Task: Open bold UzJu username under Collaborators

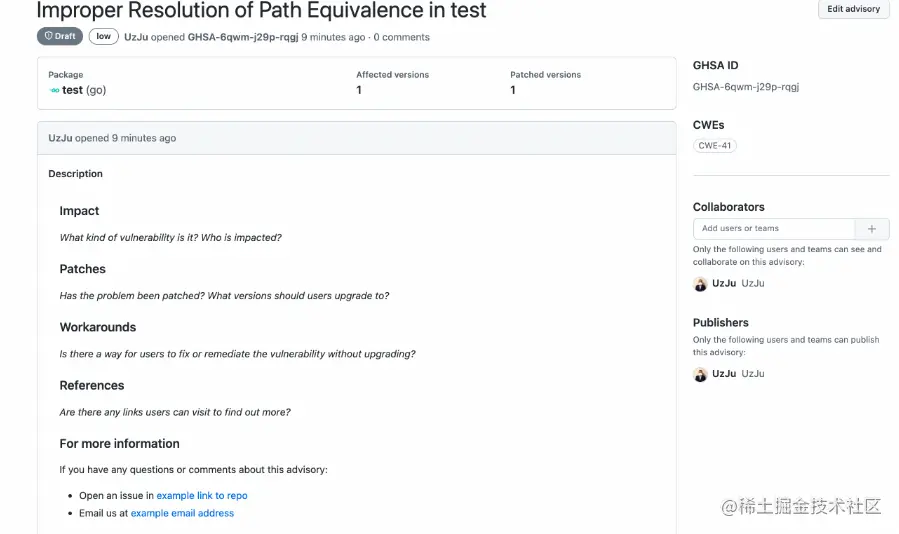Action: point(724,284)
